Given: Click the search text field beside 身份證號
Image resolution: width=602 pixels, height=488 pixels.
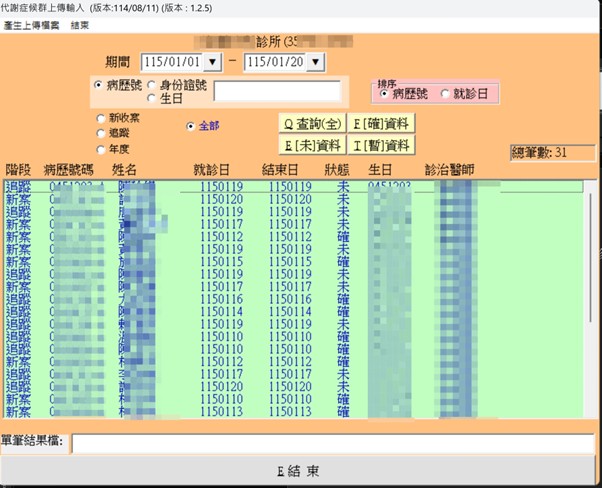Looking at the screenshot, I should pos(278,92).
